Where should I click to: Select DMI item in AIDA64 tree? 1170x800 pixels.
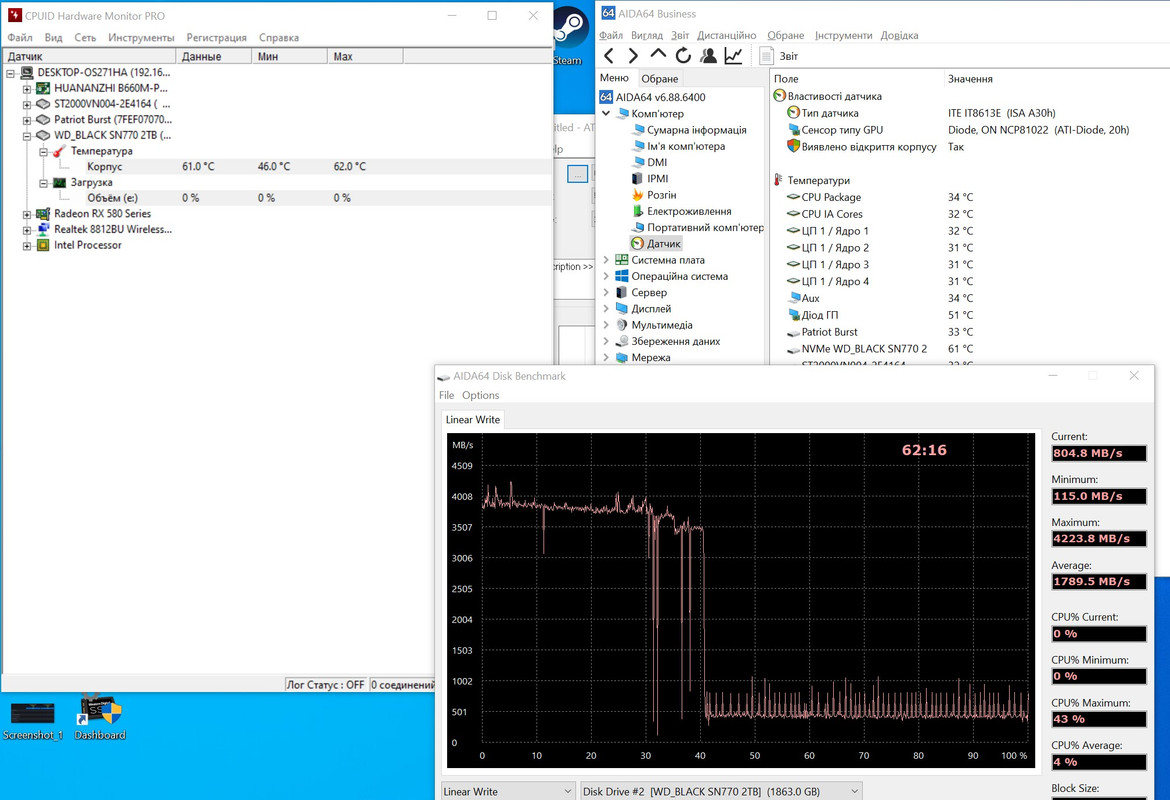click(649, 162)
